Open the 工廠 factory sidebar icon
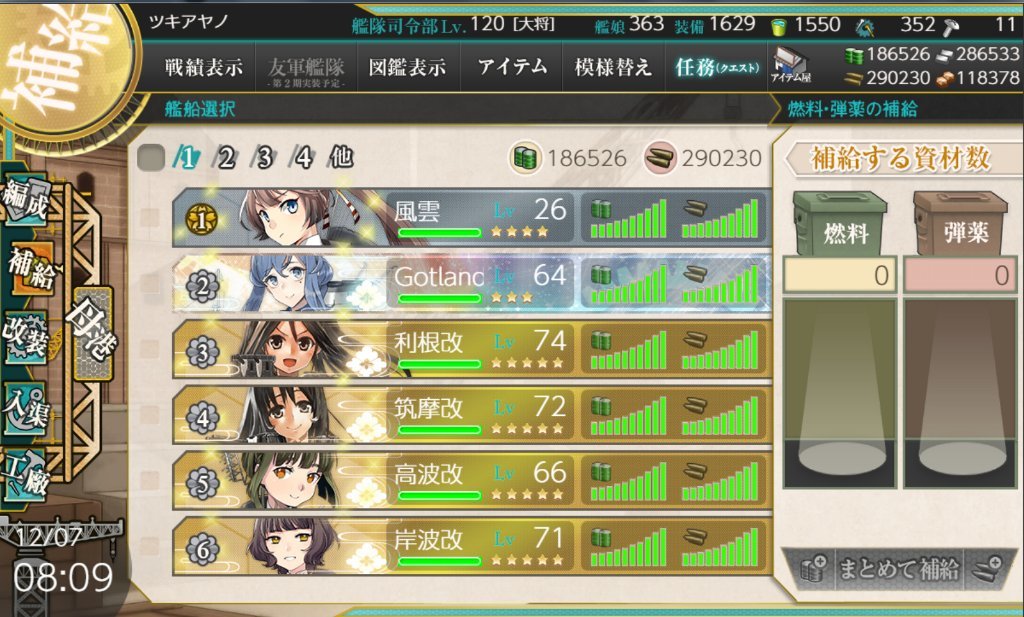The image size is (1024, 617). pos(25,477)
